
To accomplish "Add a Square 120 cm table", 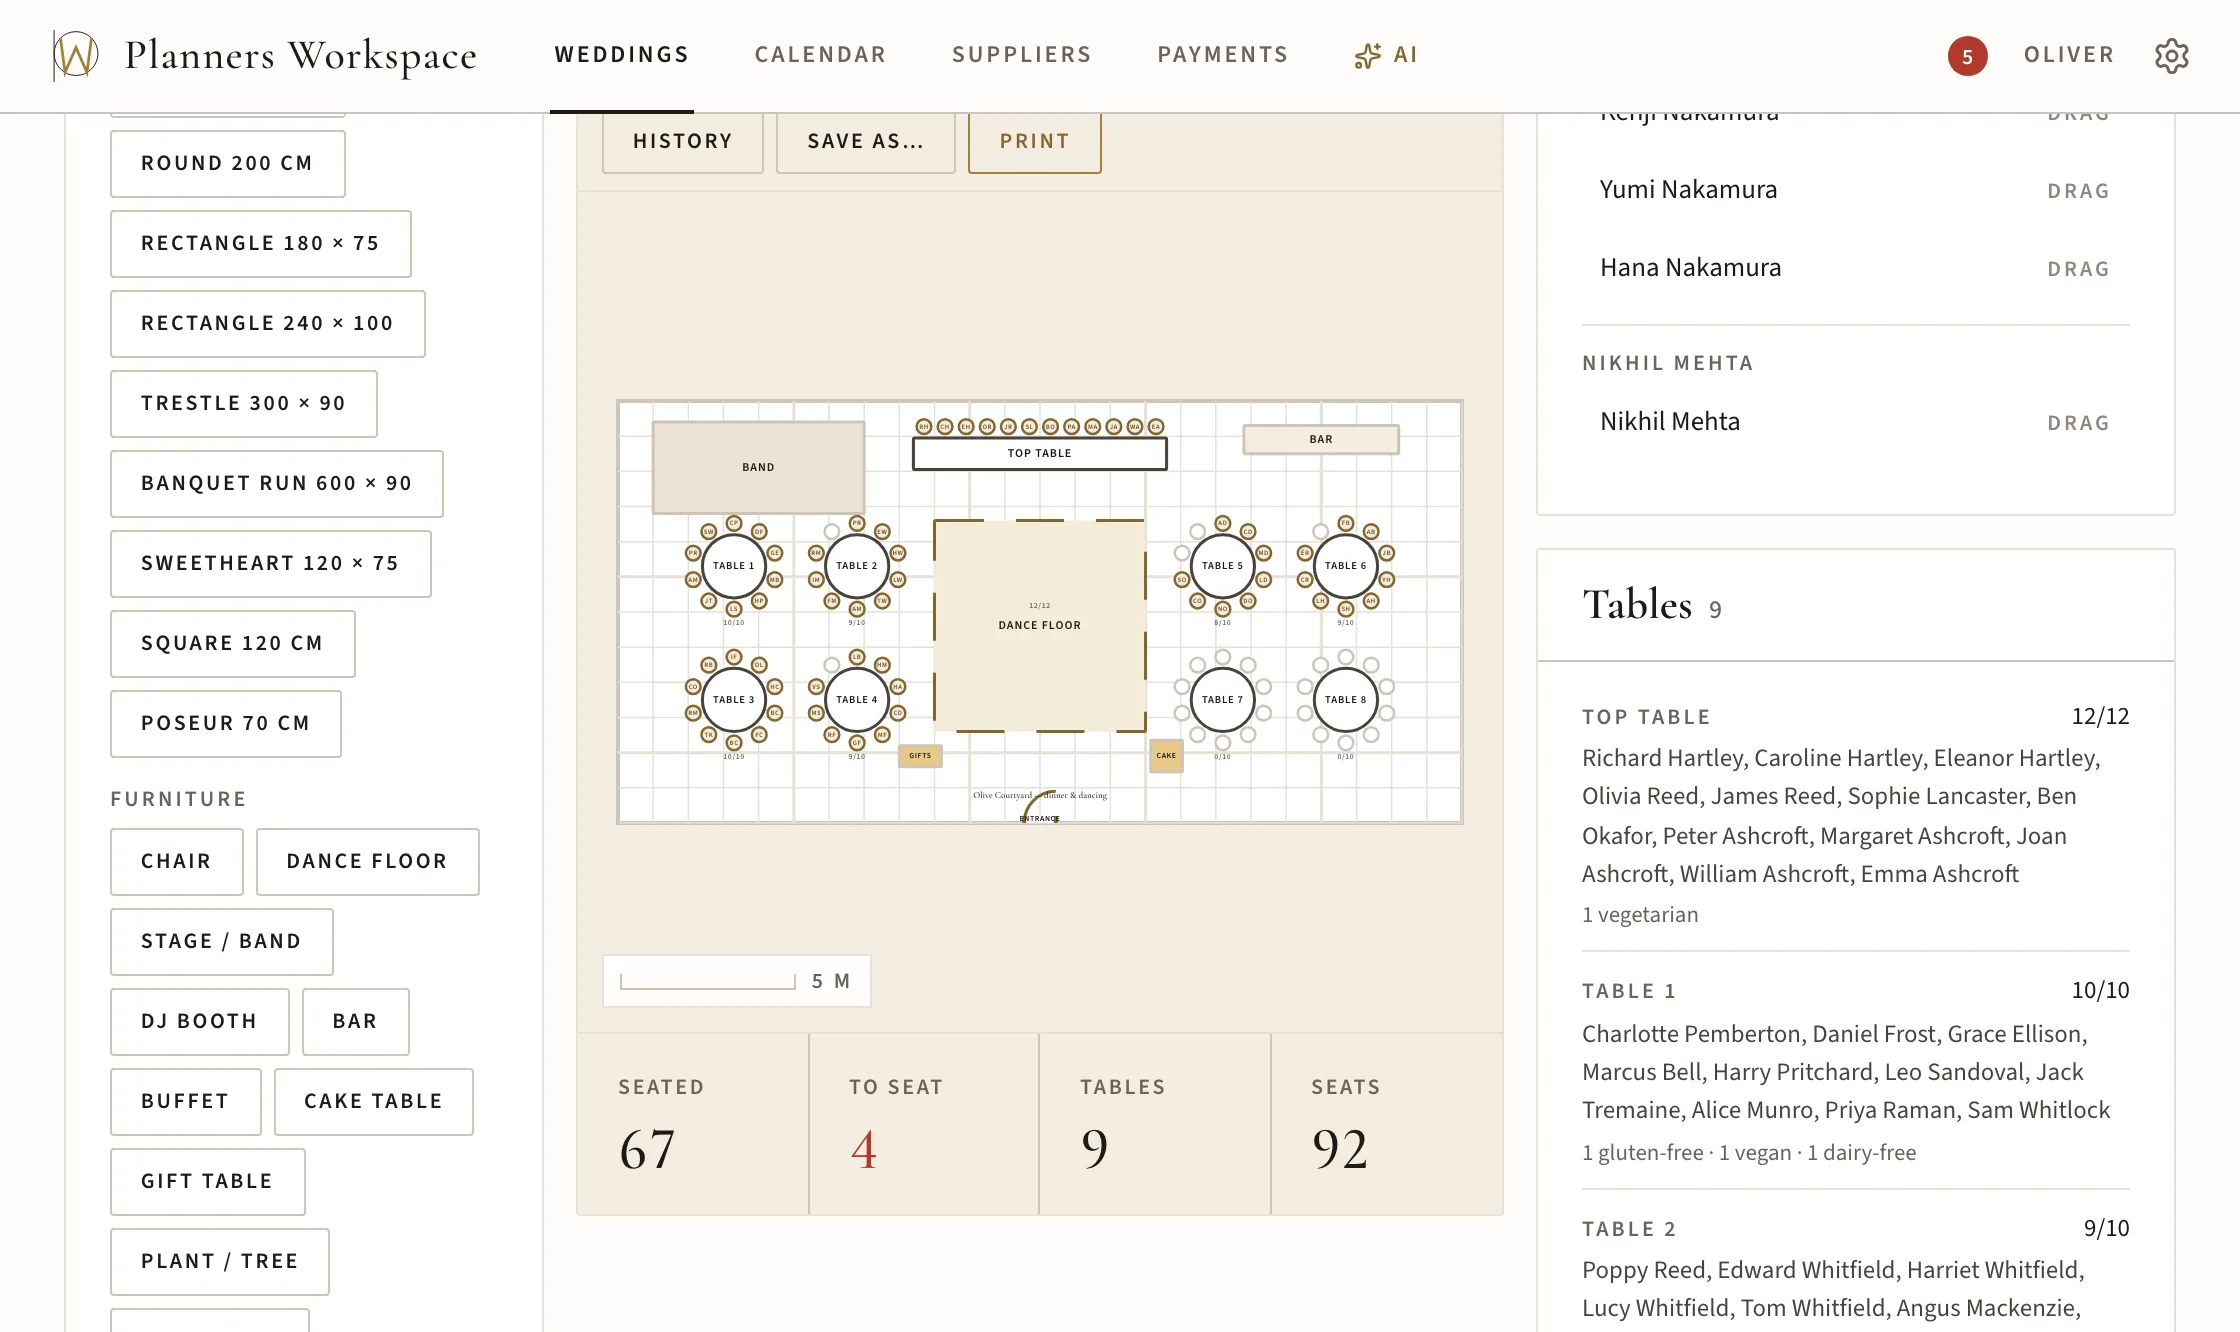I will (233, 644).
